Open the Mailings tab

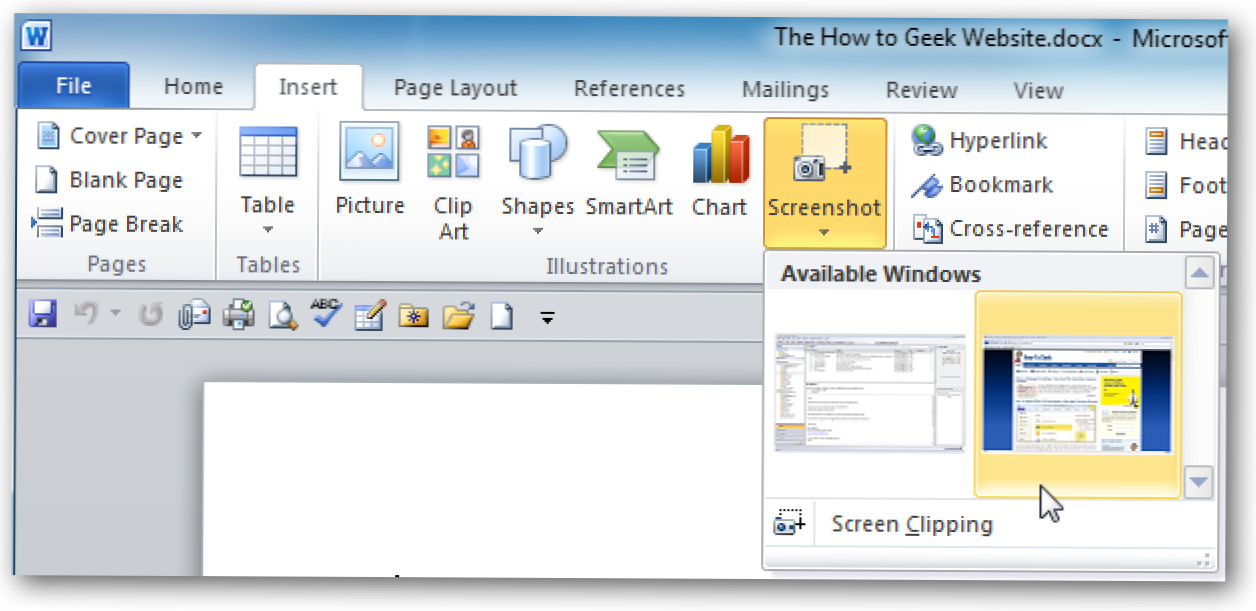tap(785, 90)
